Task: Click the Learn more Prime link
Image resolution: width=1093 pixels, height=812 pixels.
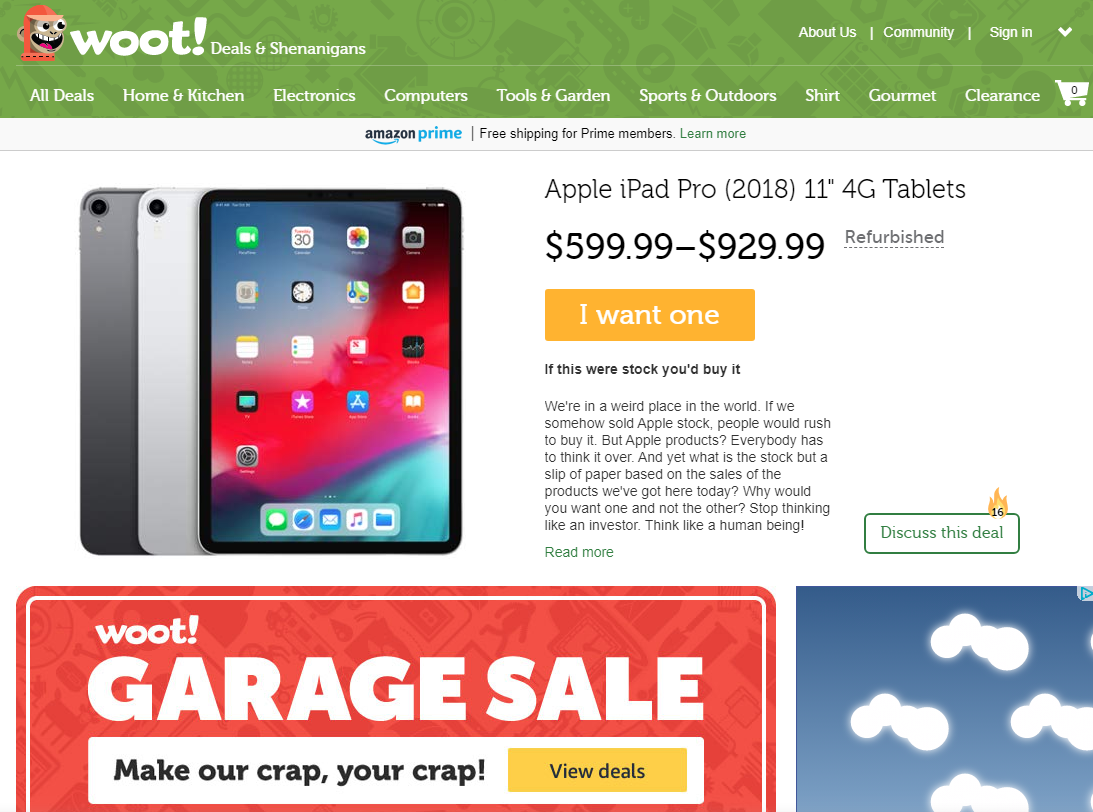Action: (x=712, y=134)
